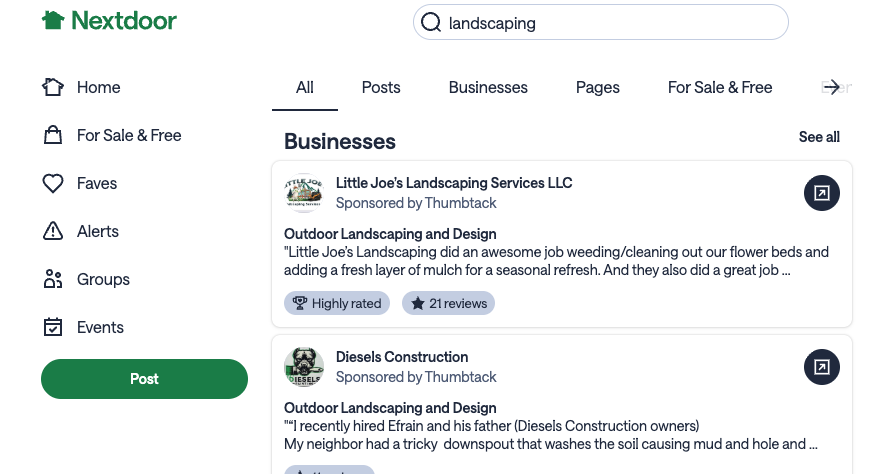876x474 pixels.
Task: Switch to the Posts tab
Action: click(381, 87)
